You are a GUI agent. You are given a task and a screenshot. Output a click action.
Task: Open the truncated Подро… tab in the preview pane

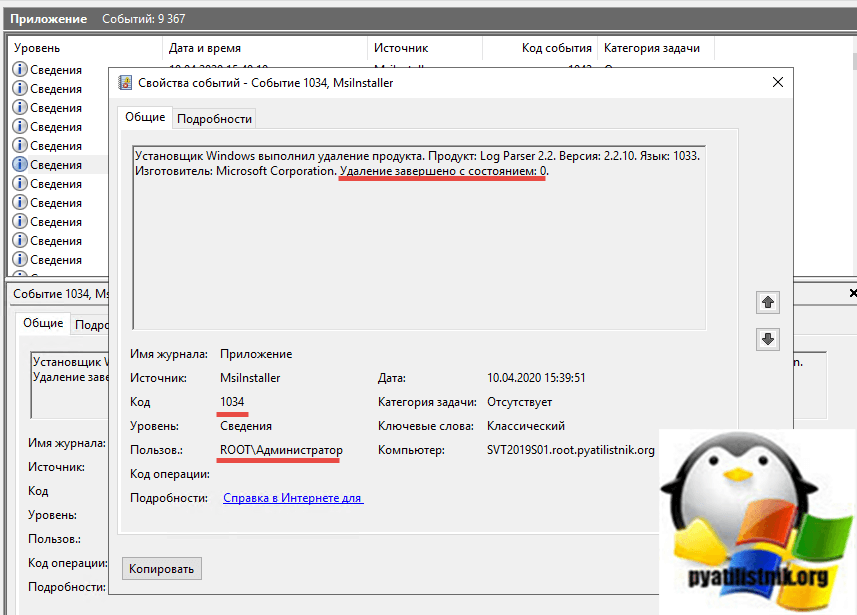[x=91, y=324]
